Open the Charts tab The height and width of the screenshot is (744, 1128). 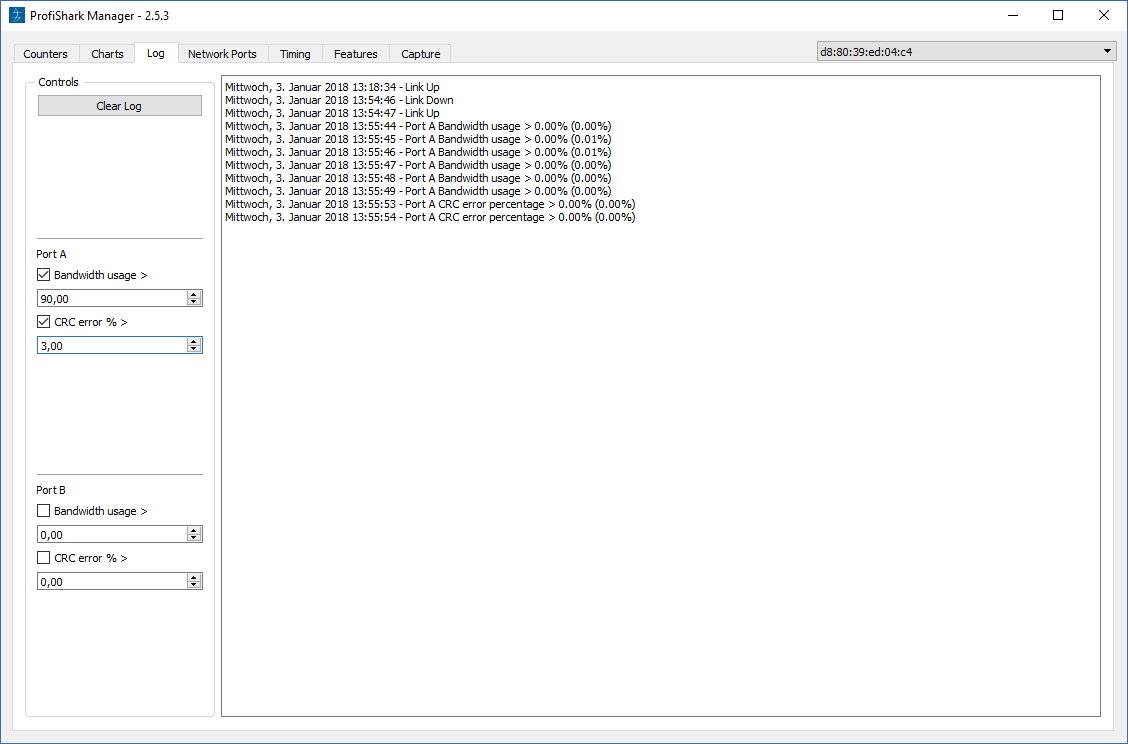coord(107,54)
